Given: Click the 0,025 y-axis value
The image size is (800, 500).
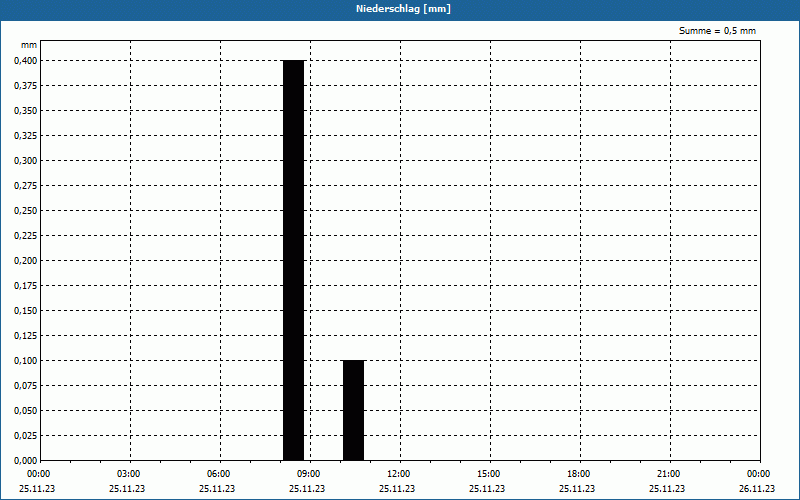Looking at the screenshot, I should coord(26,436).
